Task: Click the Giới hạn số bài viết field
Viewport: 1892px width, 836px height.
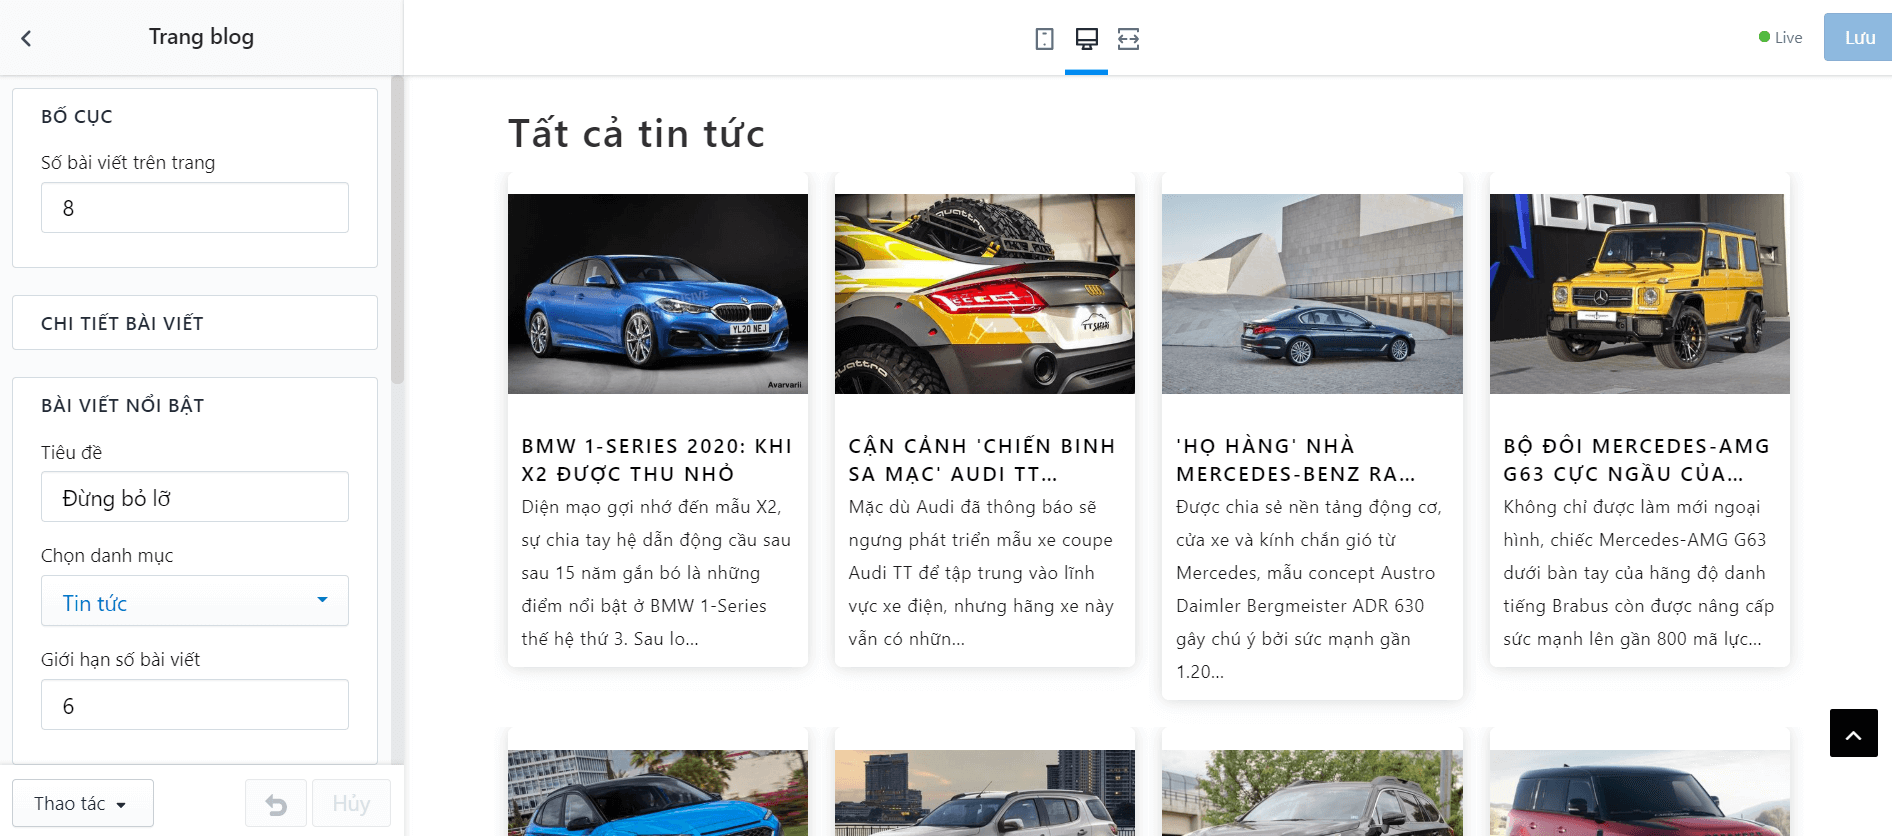Action: click(195, 705)
